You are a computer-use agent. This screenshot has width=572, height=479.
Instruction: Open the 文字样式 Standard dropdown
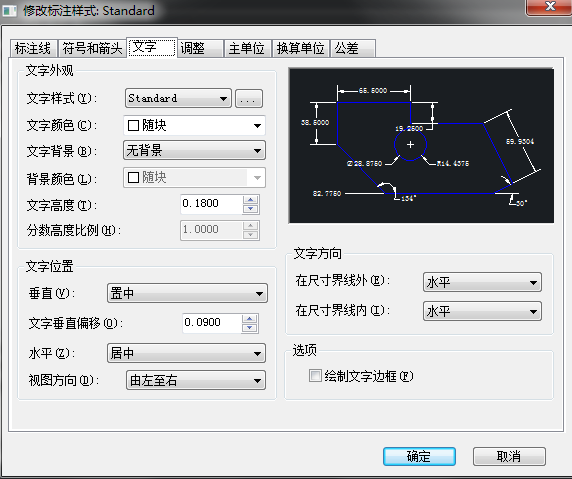(x=178, y=98)
